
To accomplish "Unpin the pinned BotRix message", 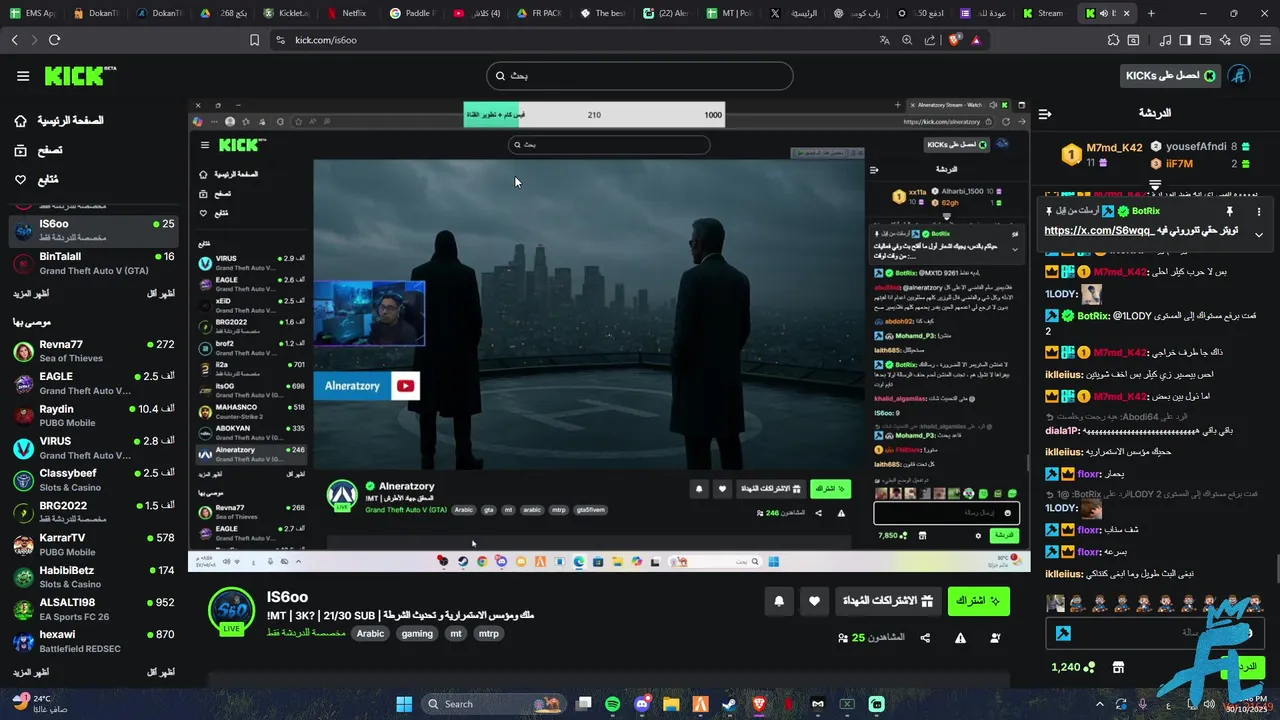I will 1229,212.
